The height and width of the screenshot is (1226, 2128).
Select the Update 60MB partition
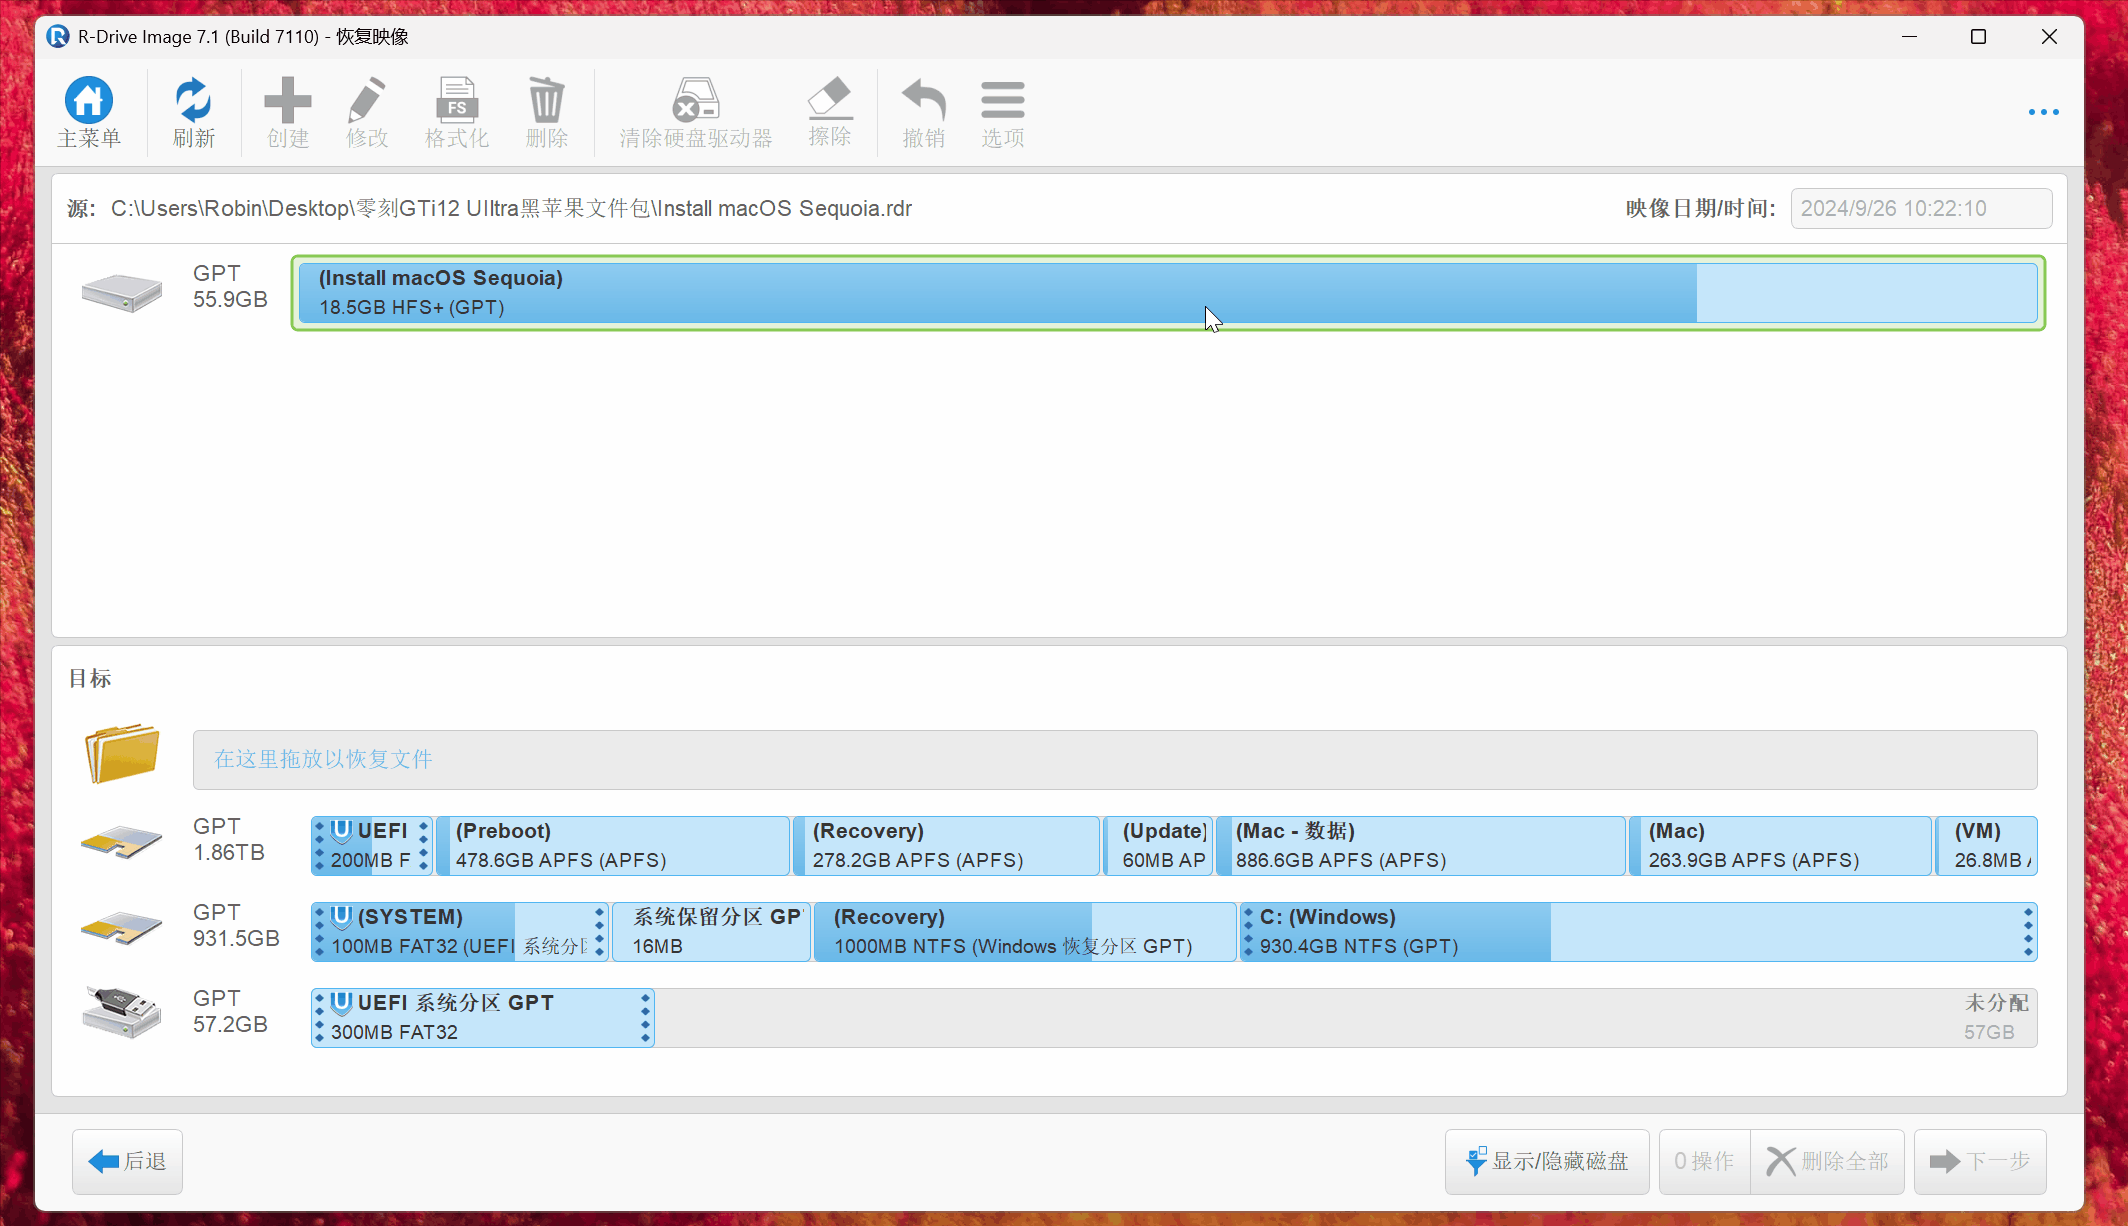[1158, 846]
